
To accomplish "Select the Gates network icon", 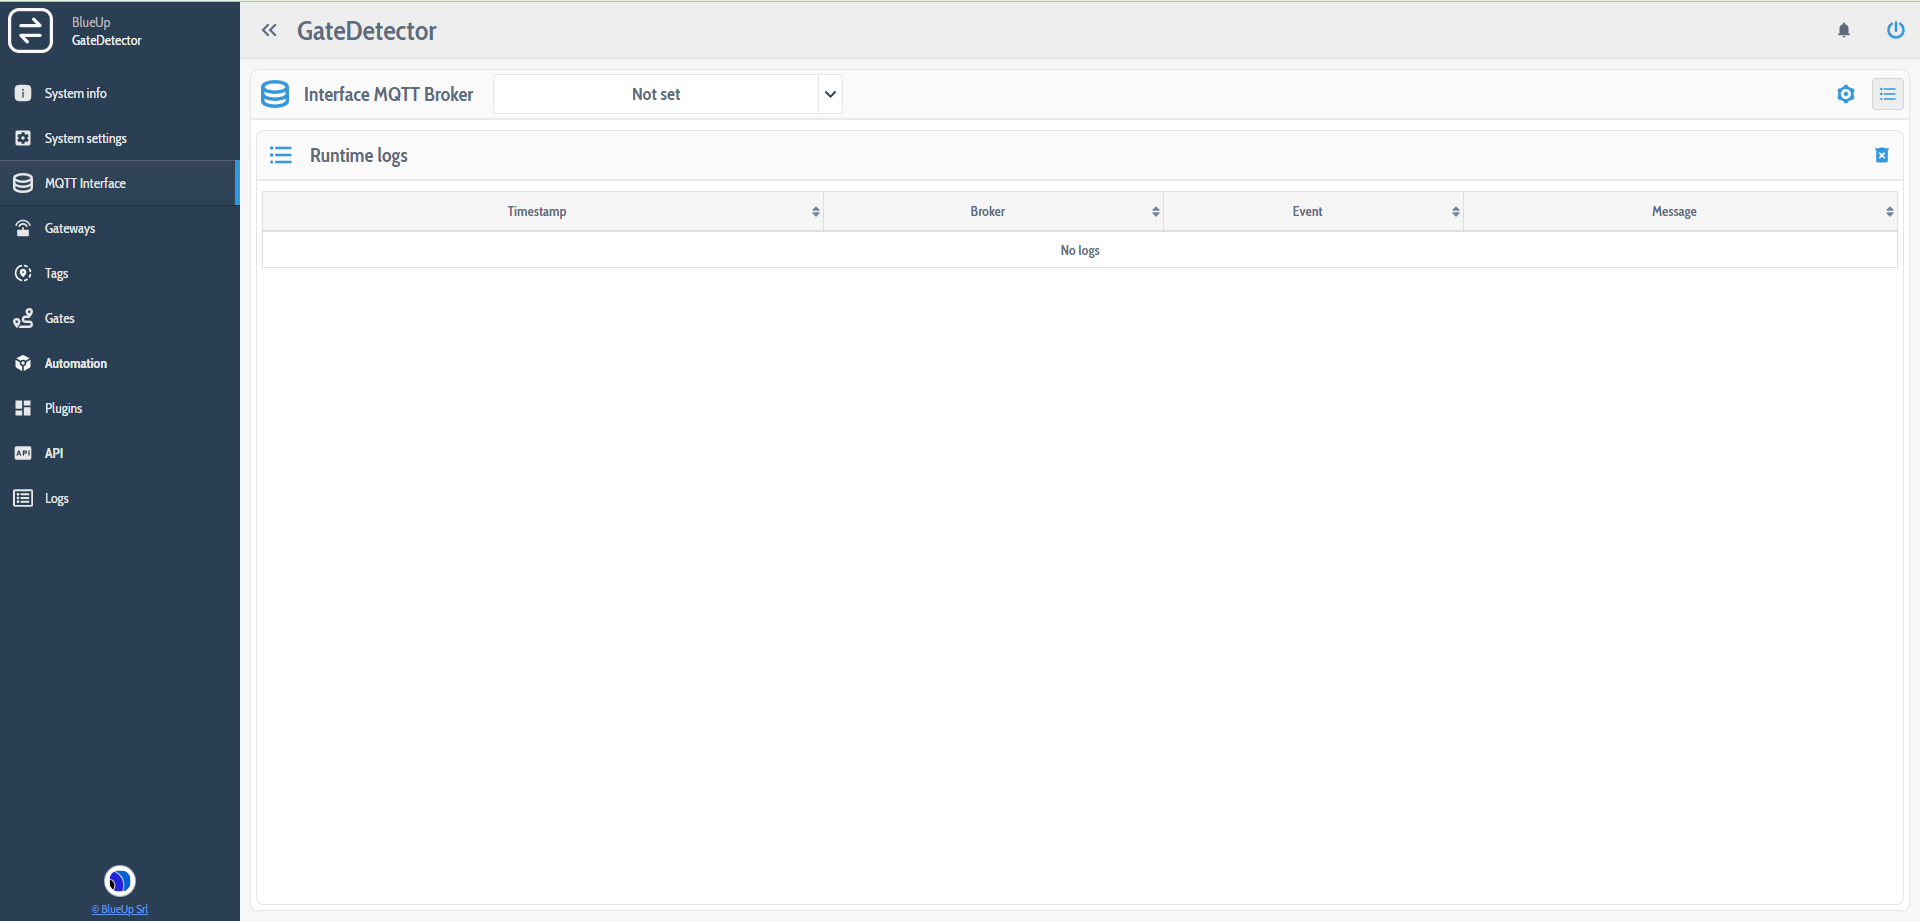I will click(22, 318).
